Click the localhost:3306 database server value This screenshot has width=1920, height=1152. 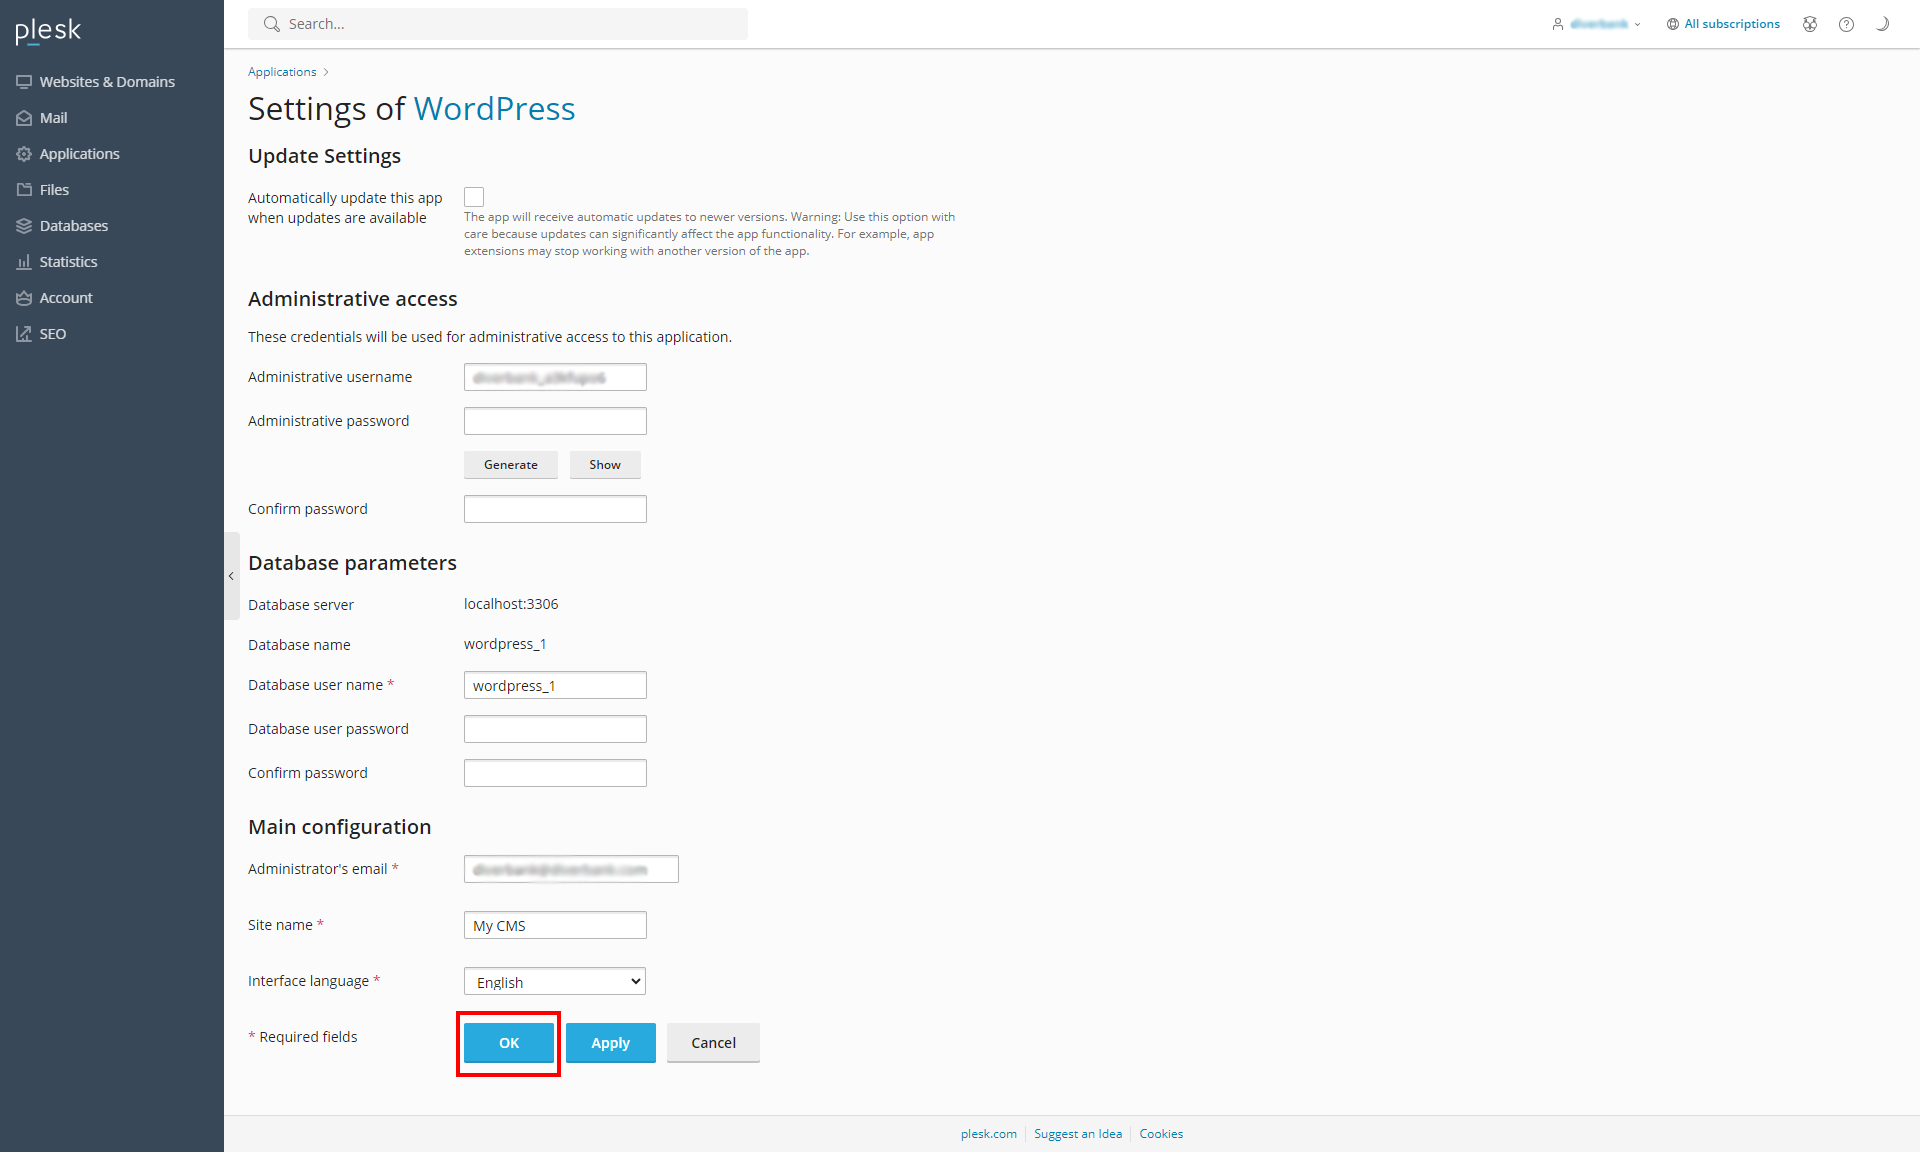tap(511, 604)
